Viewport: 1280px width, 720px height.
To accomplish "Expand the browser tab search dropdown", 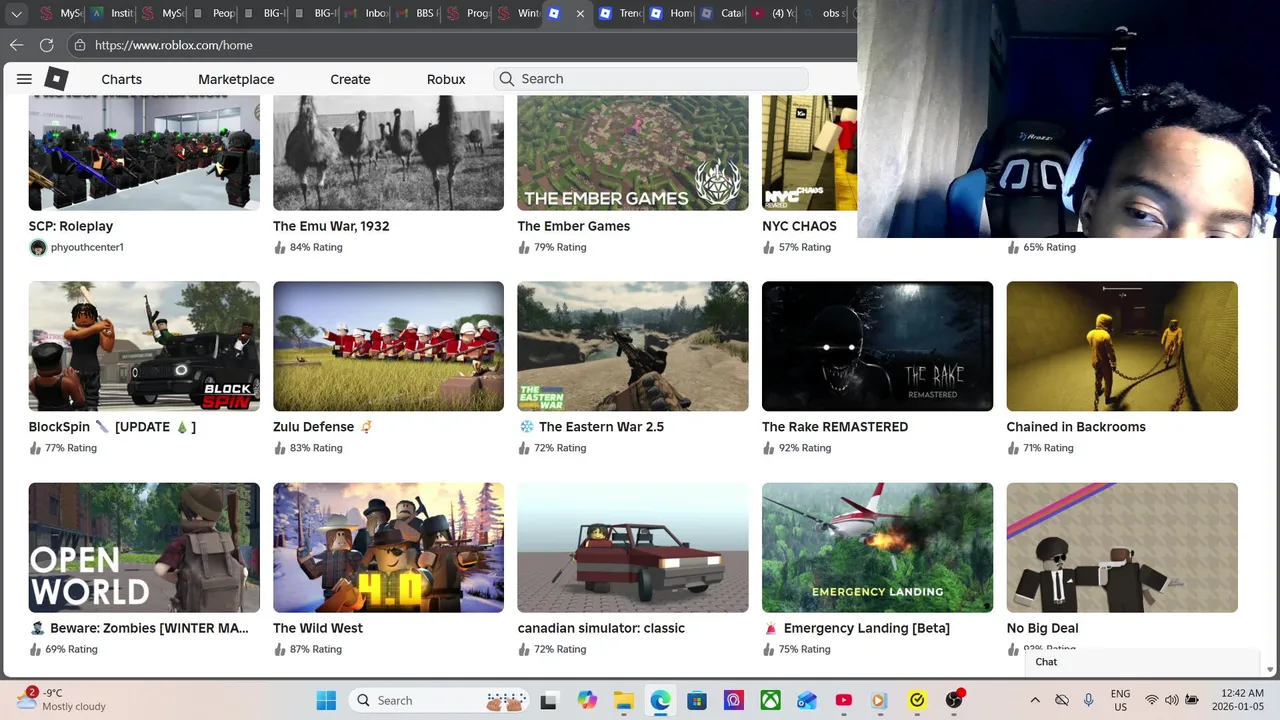I will coord(16,14).
